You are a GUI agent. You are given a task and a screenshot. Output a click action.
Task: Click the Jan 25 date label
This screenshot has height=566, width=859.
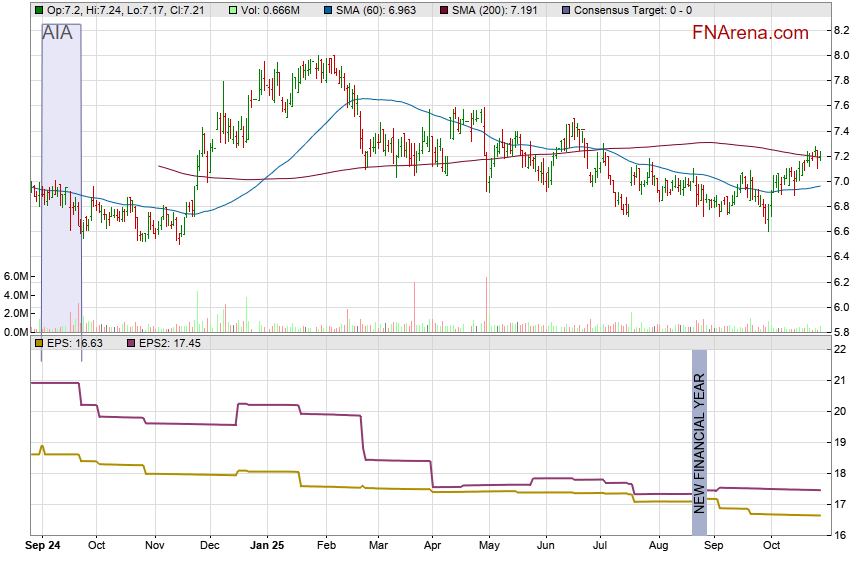click(266, 546)
